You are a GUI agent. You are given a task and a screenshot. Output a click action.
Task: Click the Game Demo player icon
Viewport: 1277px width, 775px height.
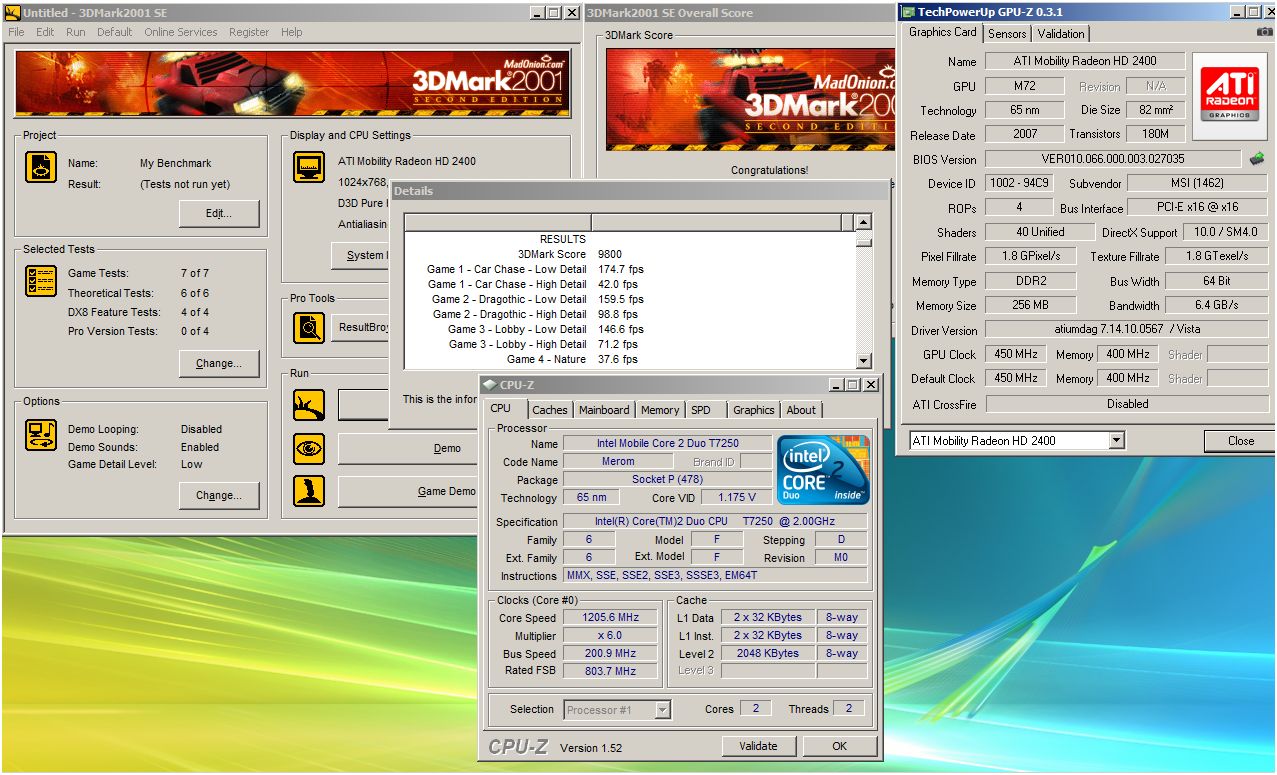click(x=309, y=491)
